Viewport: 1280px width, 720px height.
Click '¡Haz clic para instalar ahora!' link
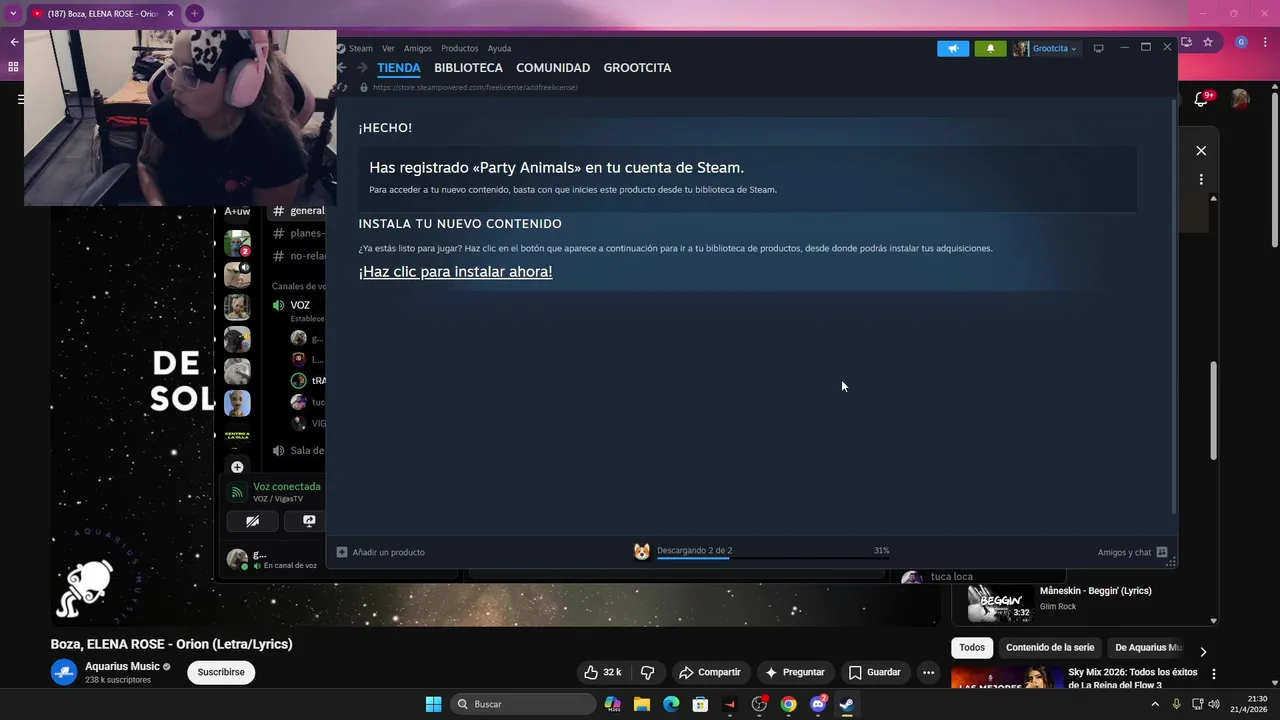tap(456, 272)
